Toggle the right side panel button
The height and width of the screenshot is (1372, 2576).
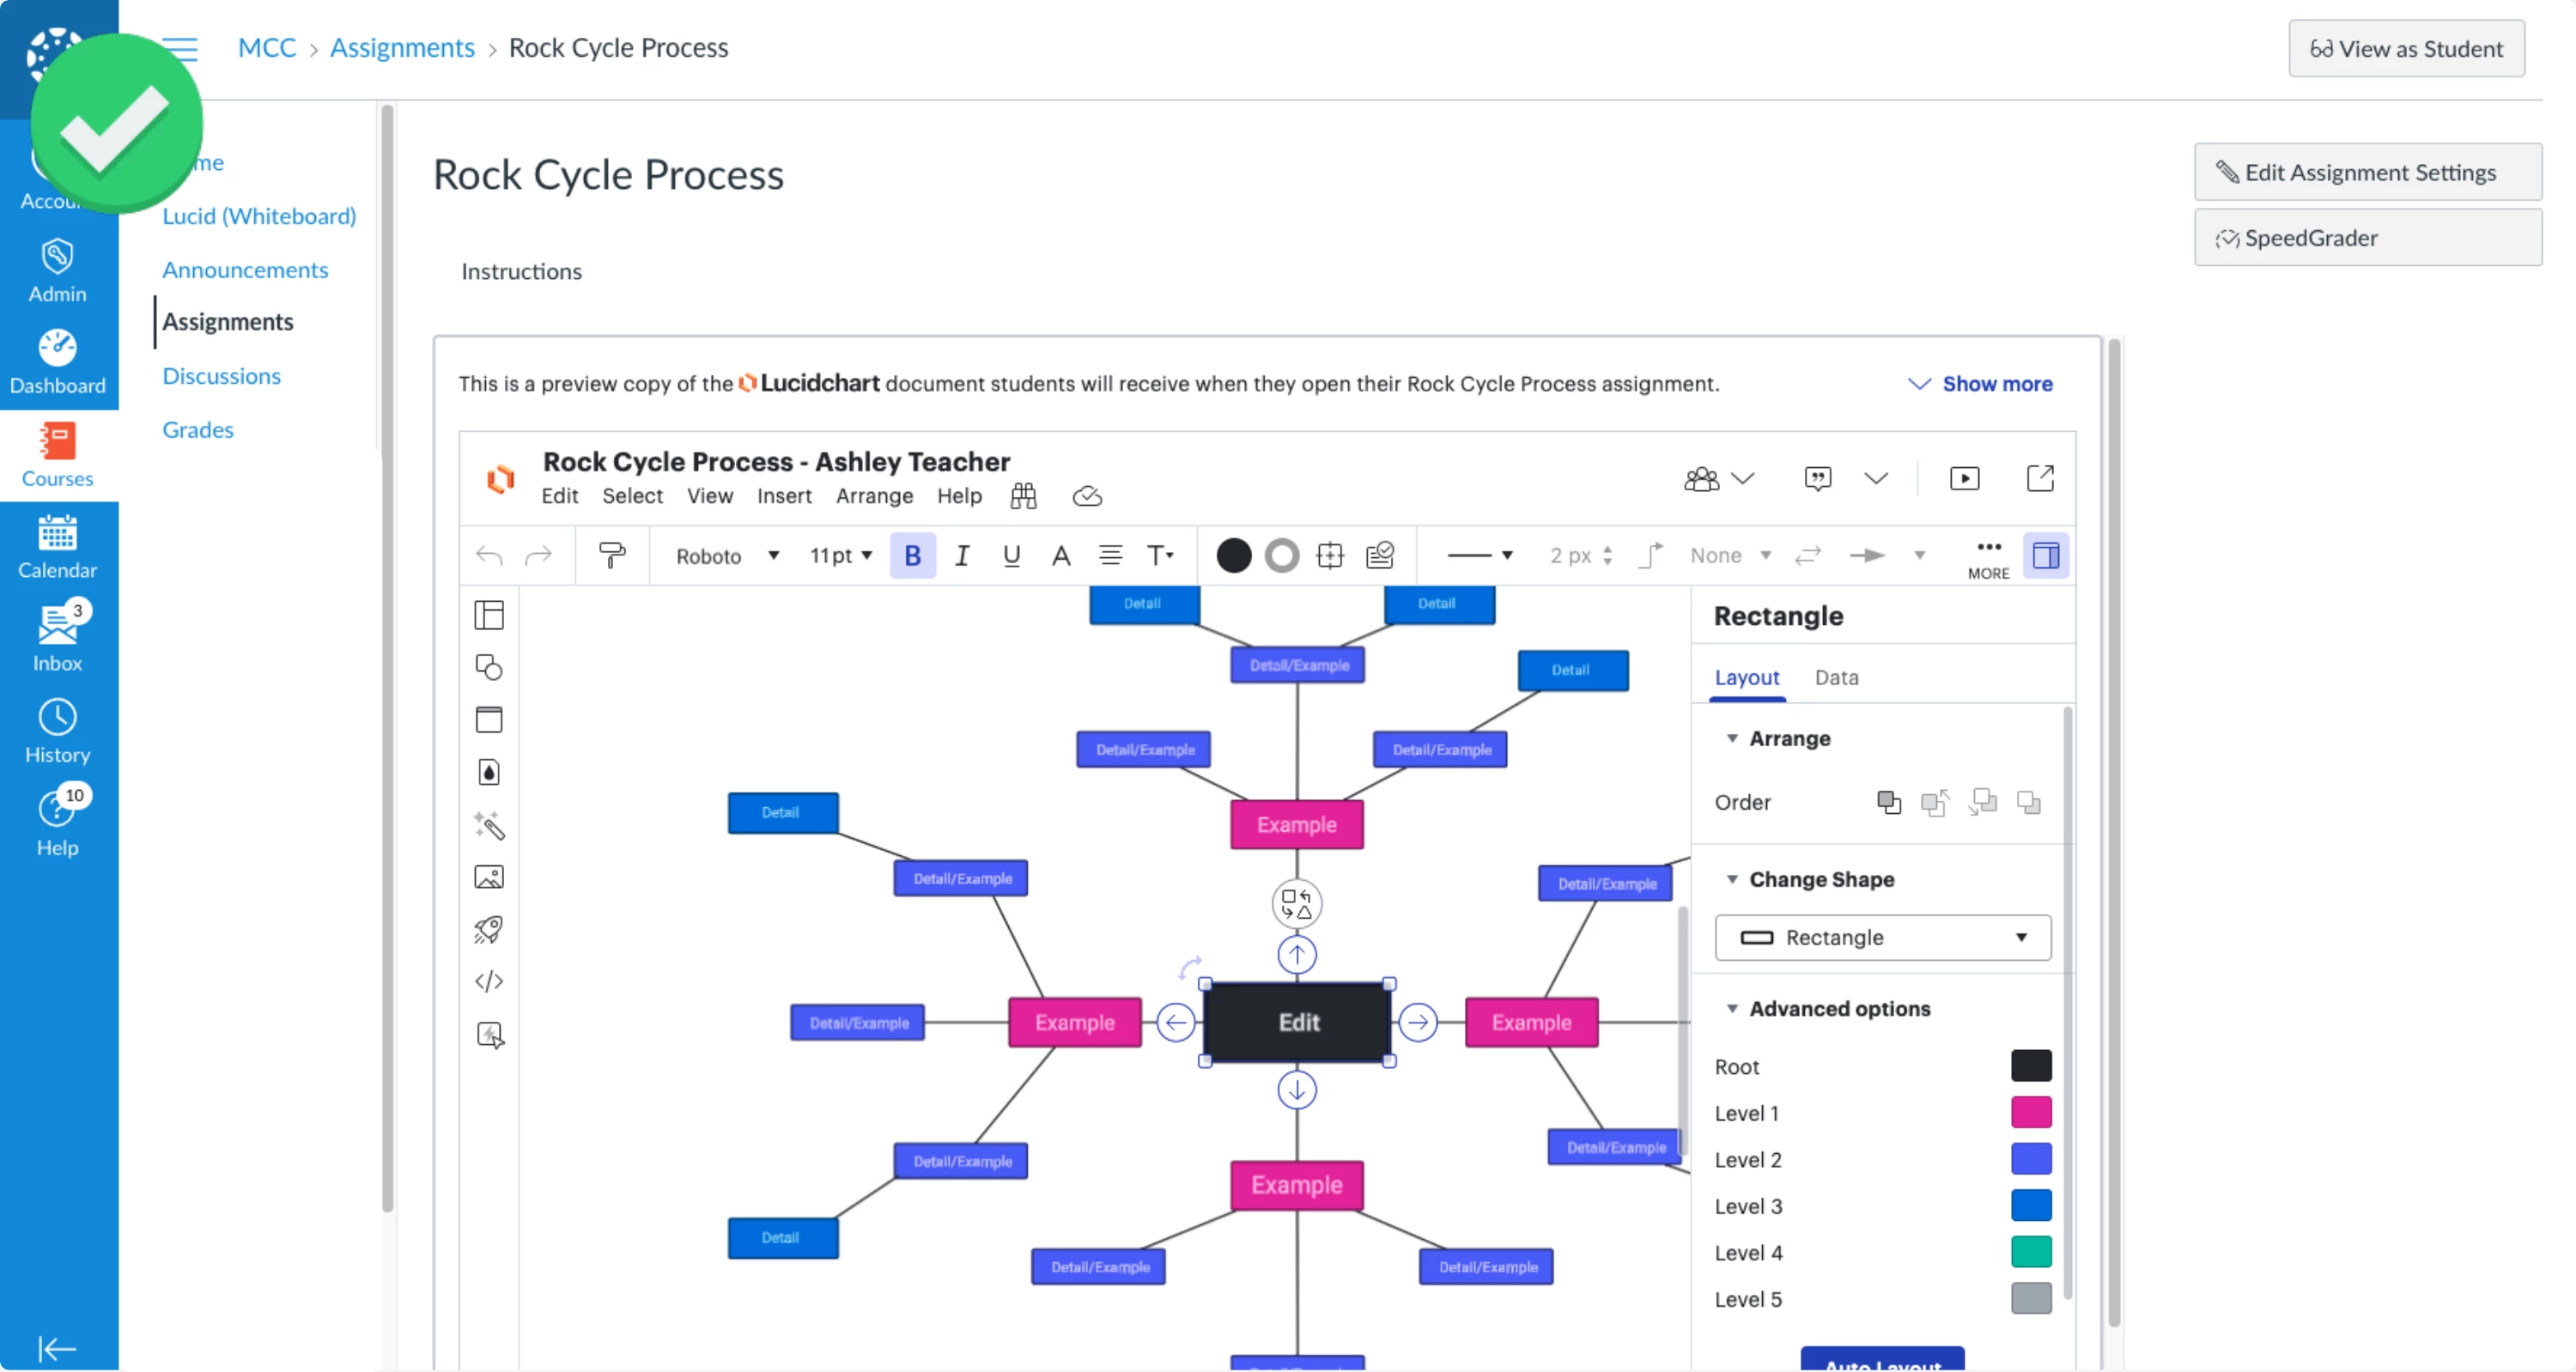click(2045, 555)
